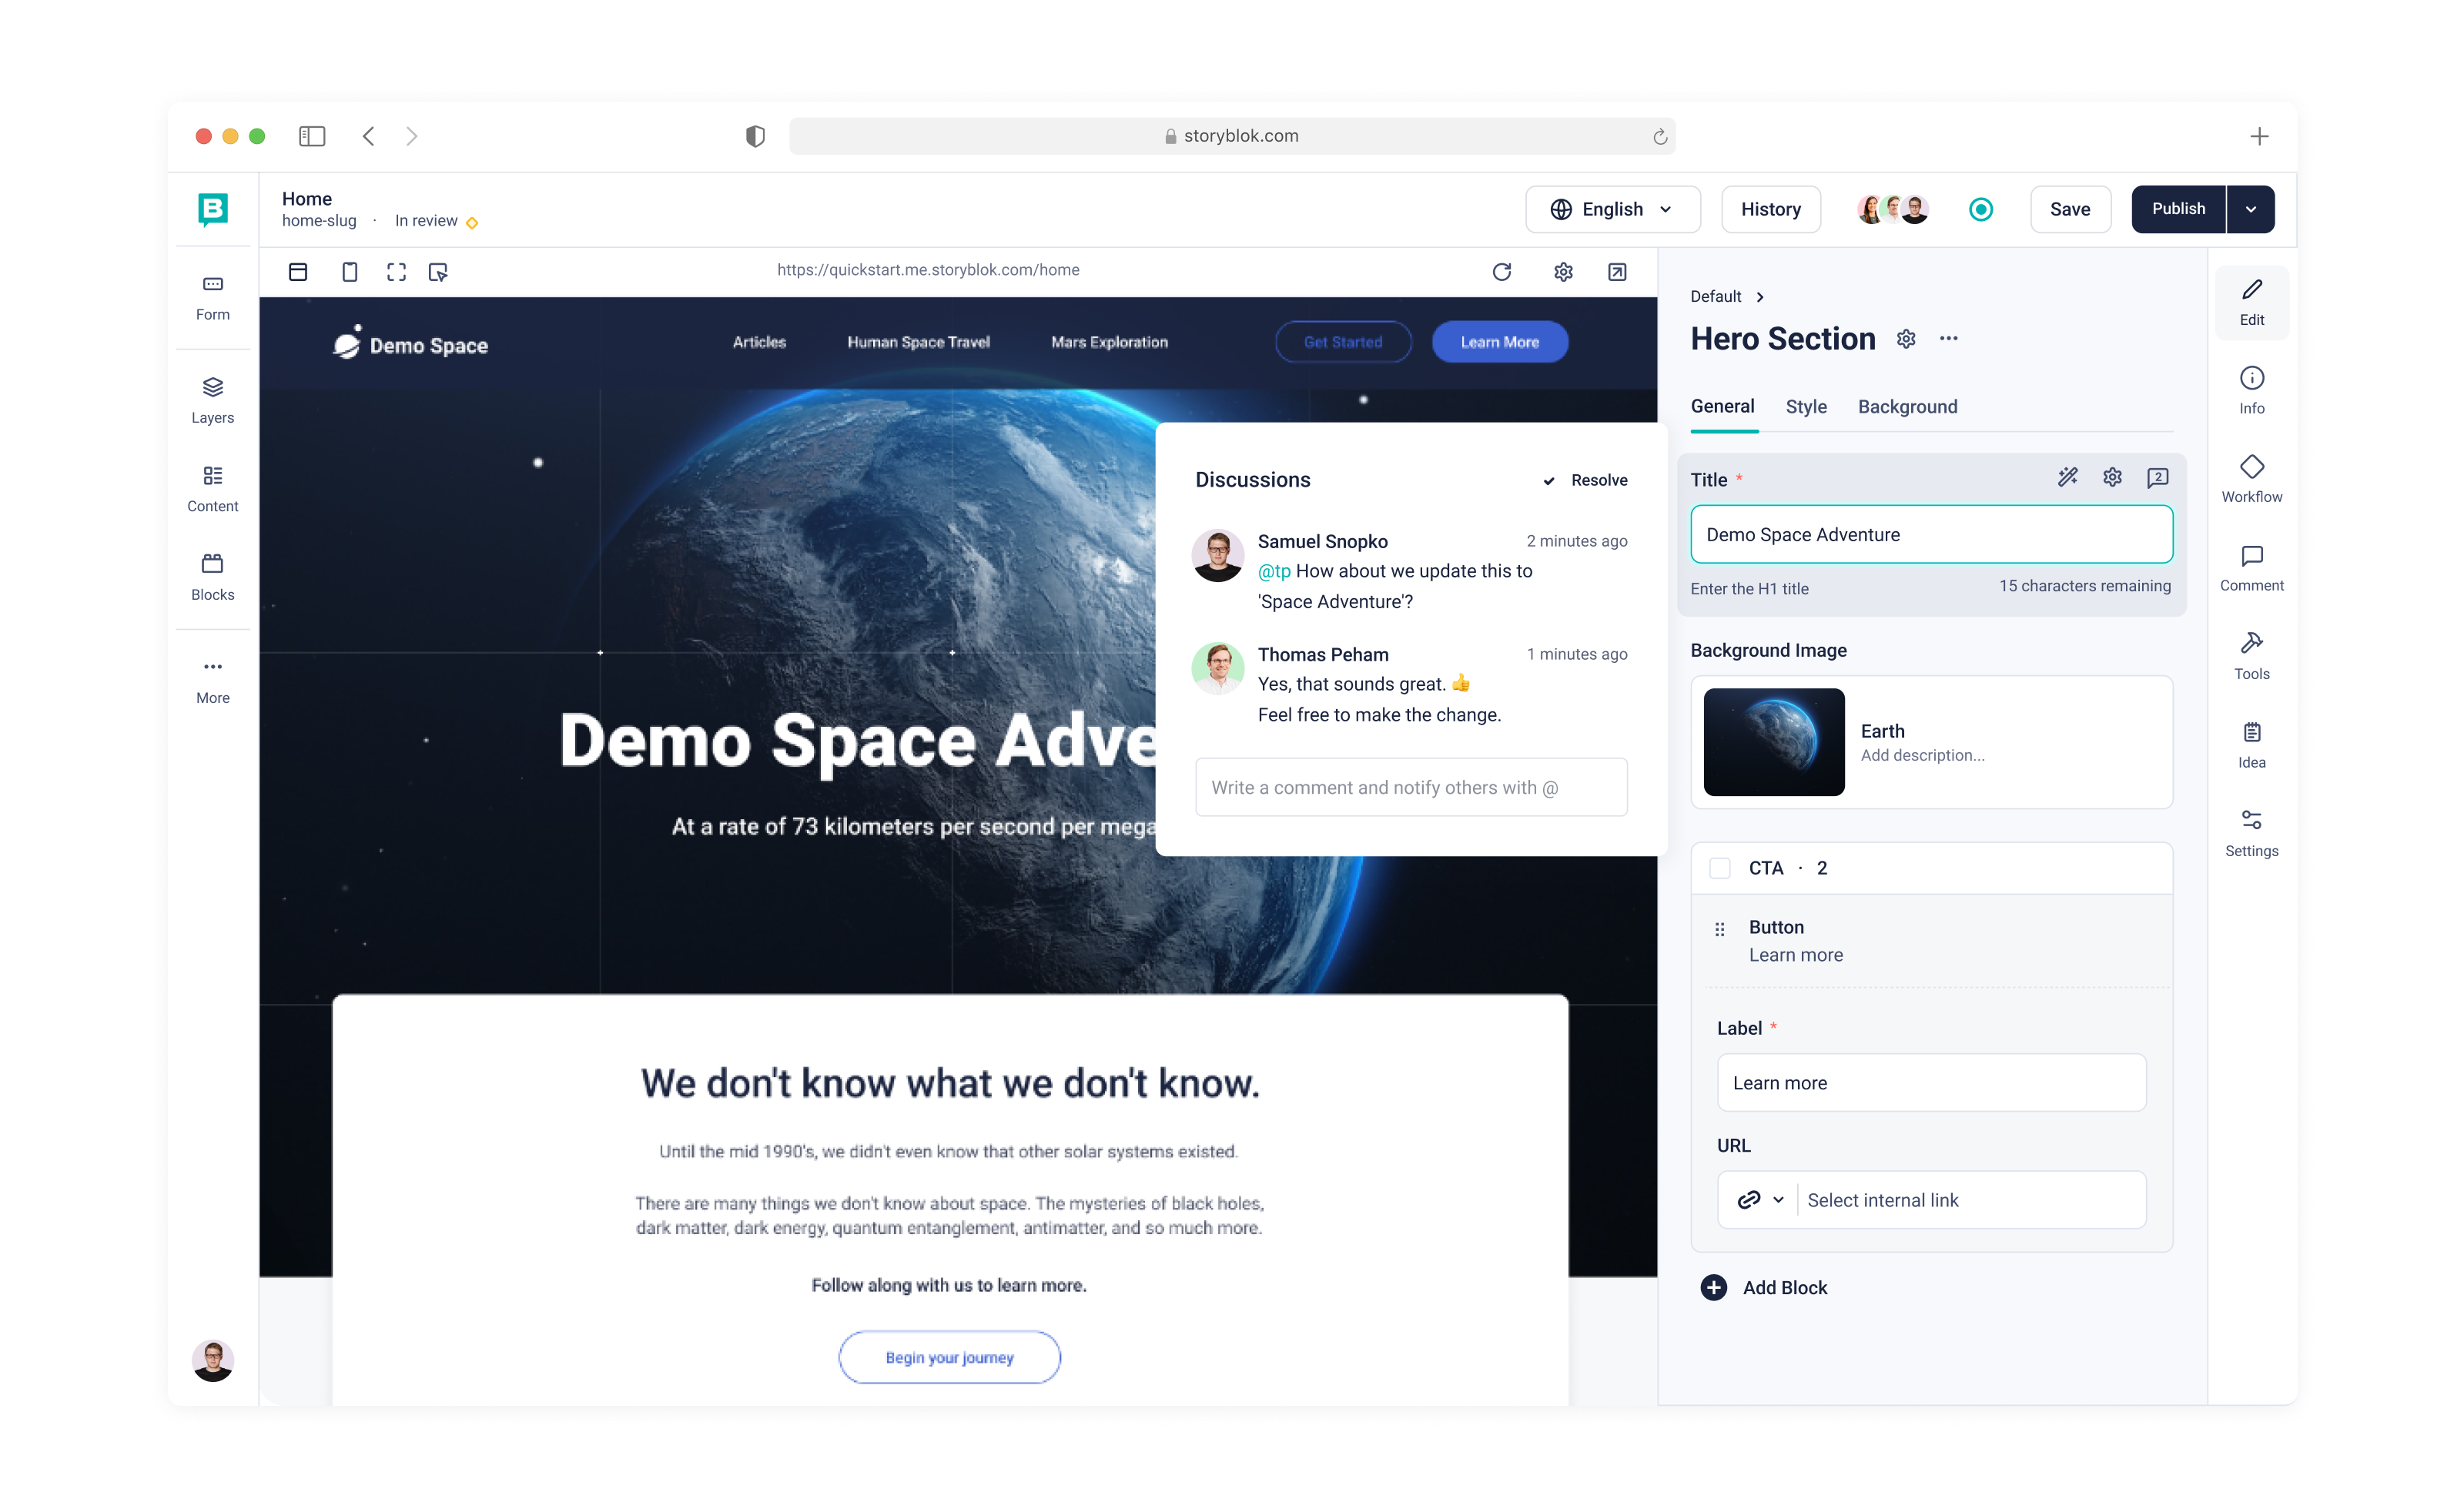
Task: Switch to the Background tab
Action: (1907, 406)
